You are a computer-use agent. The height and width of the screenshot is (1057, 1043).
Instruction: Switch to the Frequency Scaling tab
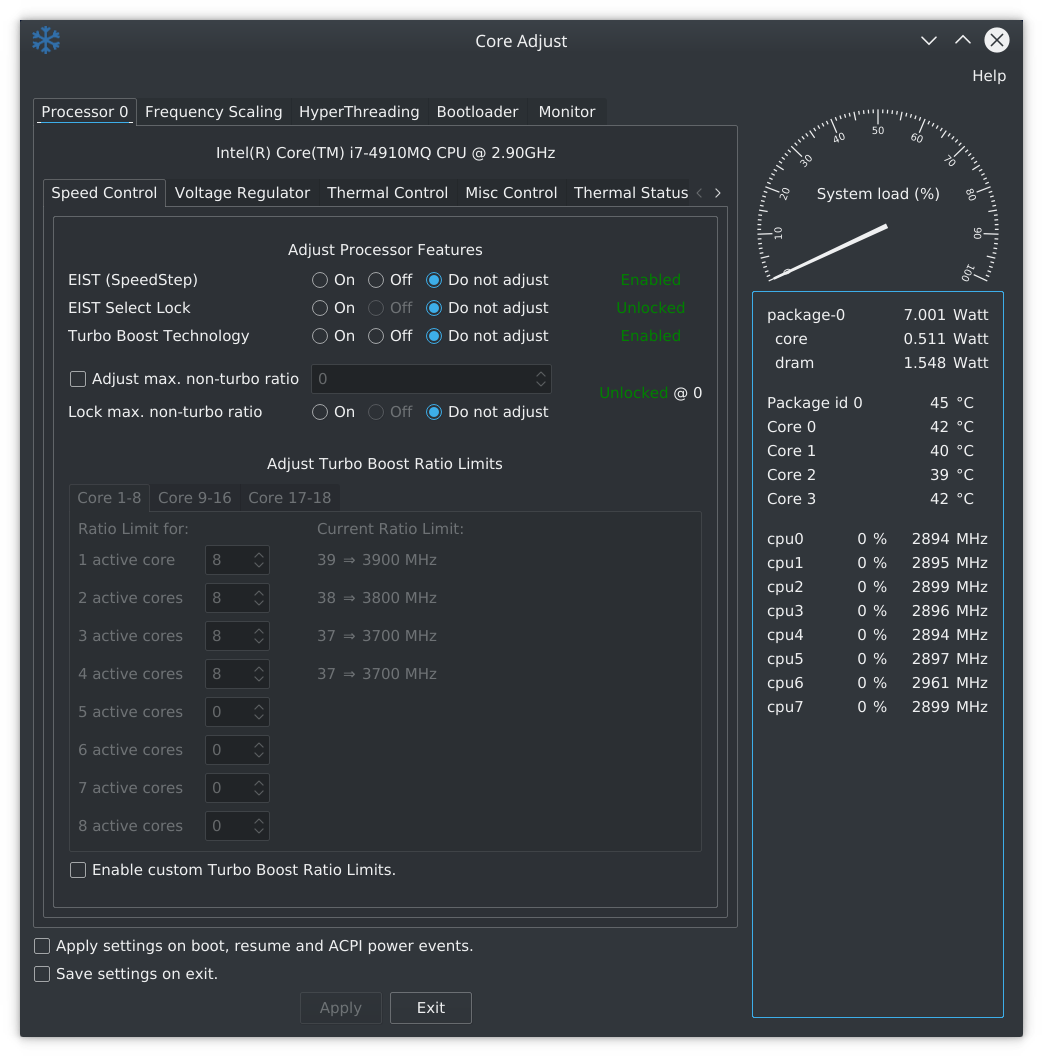[x=213, y=112]
